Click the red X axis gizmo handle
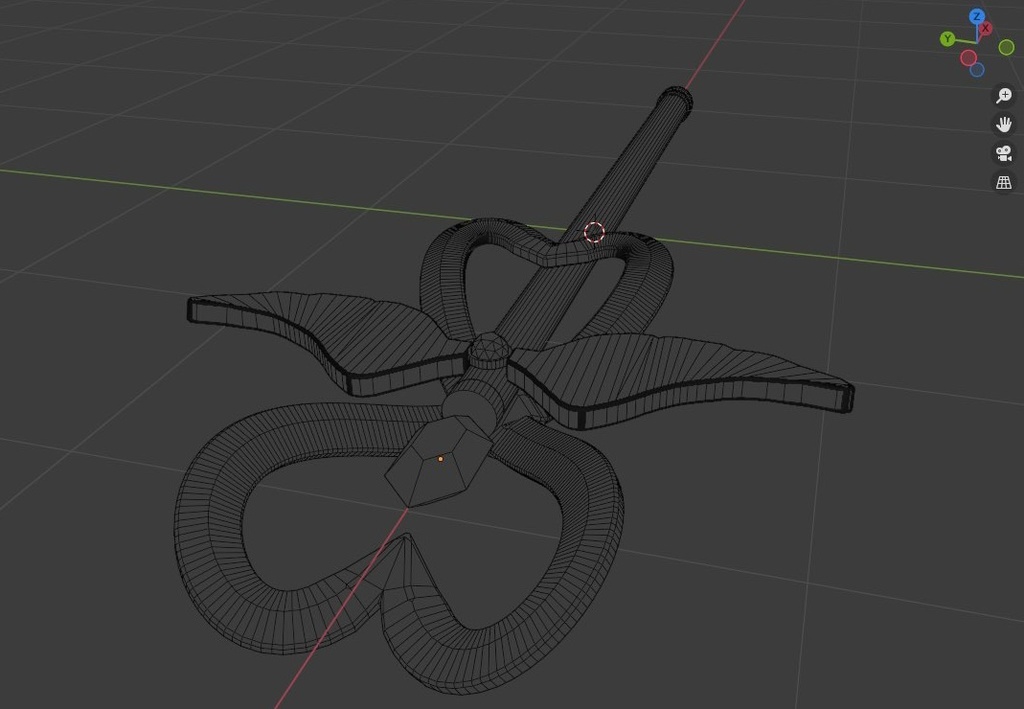Viewport: 1024px width, 709px height. click(x=985, y=28)
